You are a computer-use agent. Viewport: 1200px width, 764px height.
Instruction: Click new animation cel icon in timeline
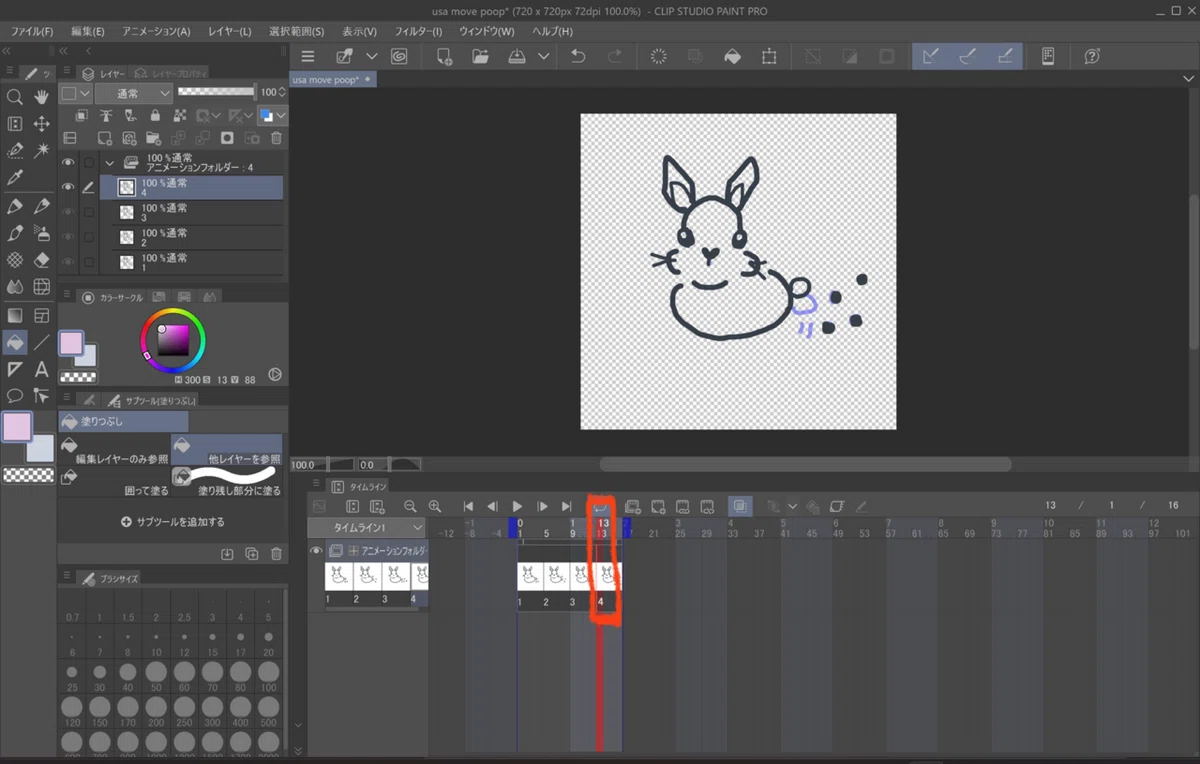[x=658, y=507]
